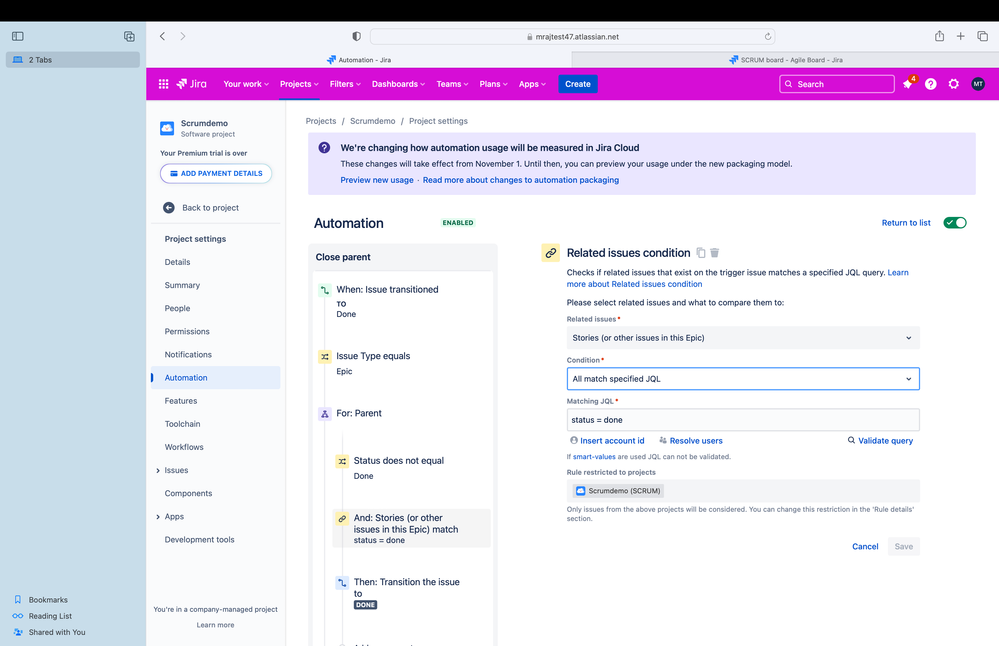Click the For: Parent branch icon
This screenshot has width=999, height=646.
pyautogui.click(x=325, y=414)
